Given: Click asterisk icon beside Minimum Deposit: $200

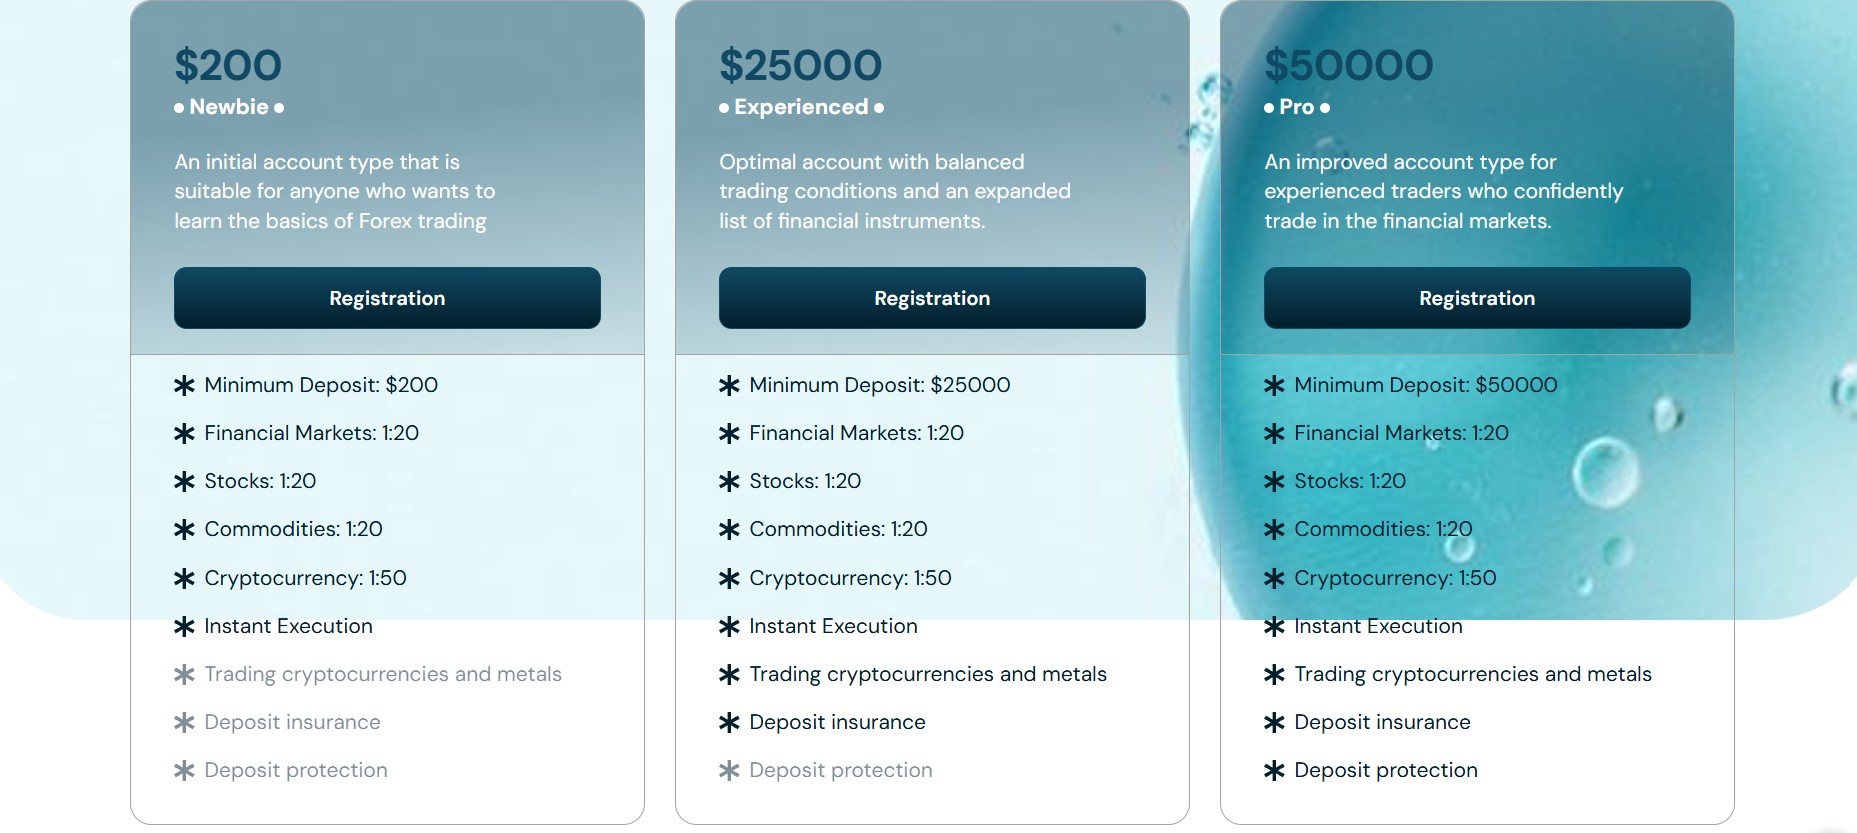Looking at the screenshot, I should [184, 385].
